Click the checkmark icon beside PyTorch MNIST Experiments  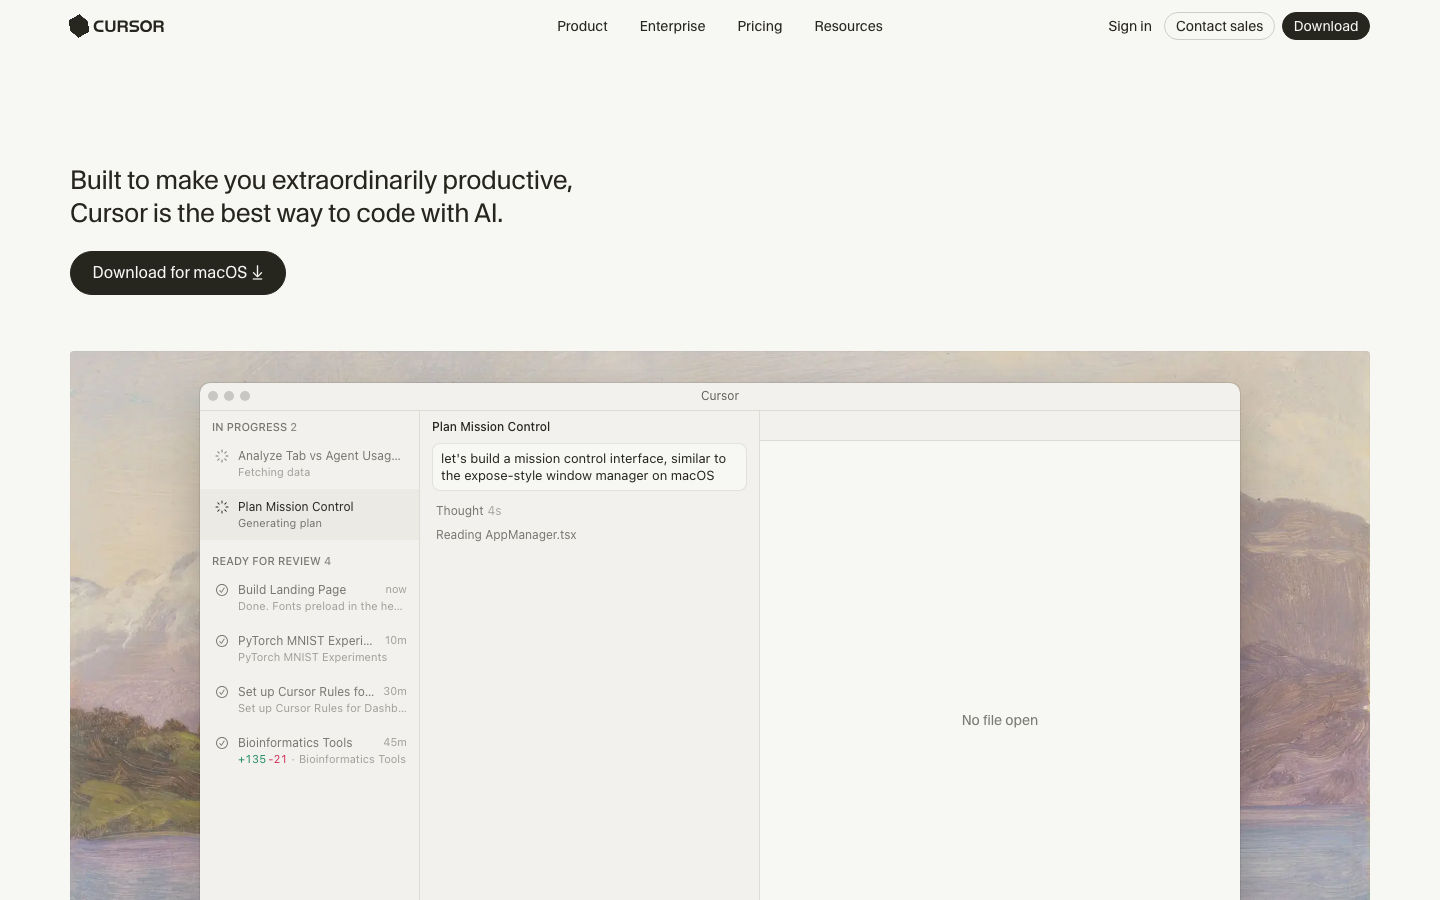(222, 641)
